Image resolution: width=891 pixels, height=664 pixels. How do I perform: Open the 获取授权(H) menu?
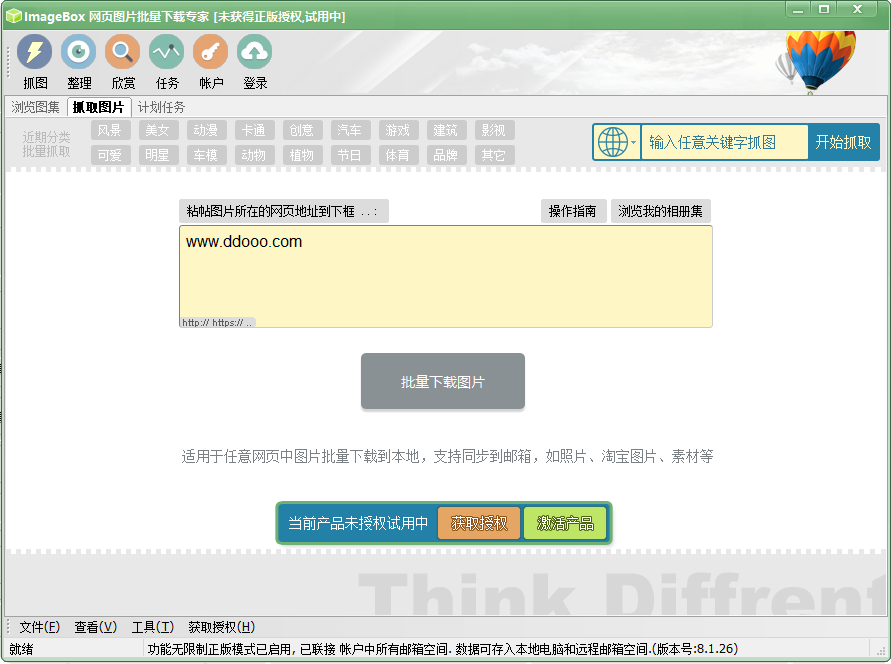coord(222,627)
